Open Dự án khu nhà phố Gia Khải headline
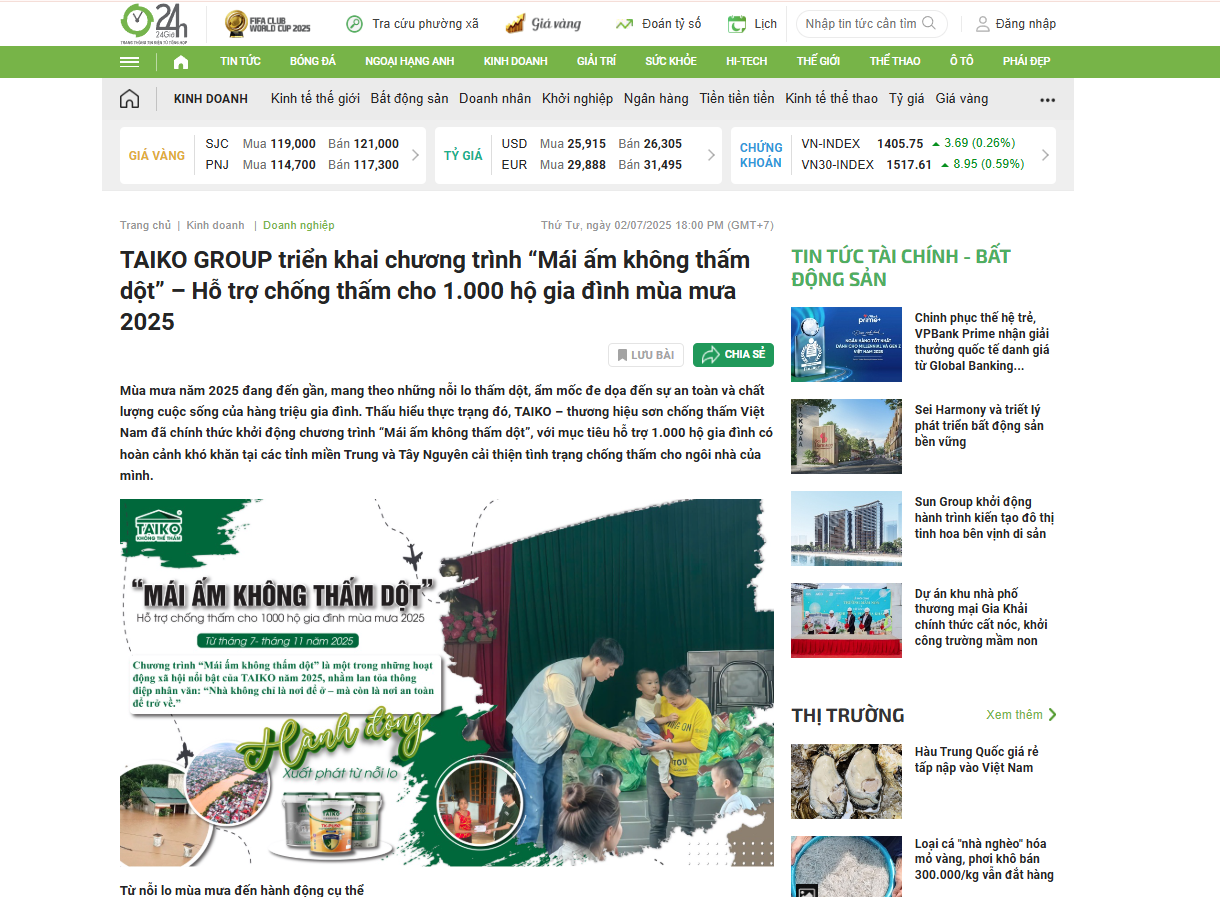The height and width of the screenshot is (897, 1220). (981, 618)
